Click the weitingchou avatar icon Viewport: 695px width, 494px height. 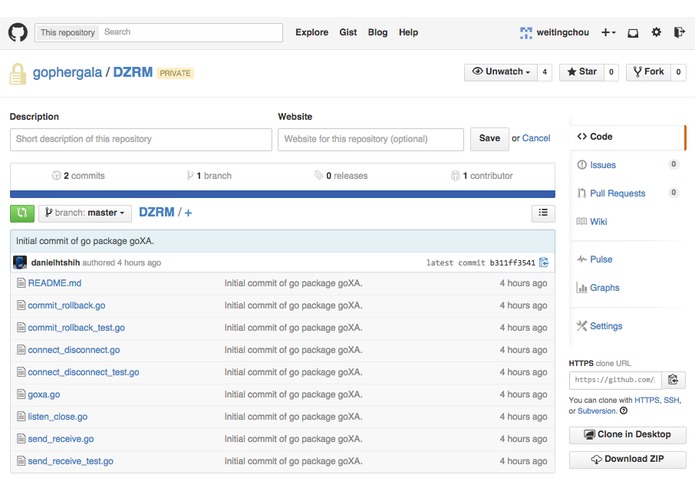coord(526,32)
